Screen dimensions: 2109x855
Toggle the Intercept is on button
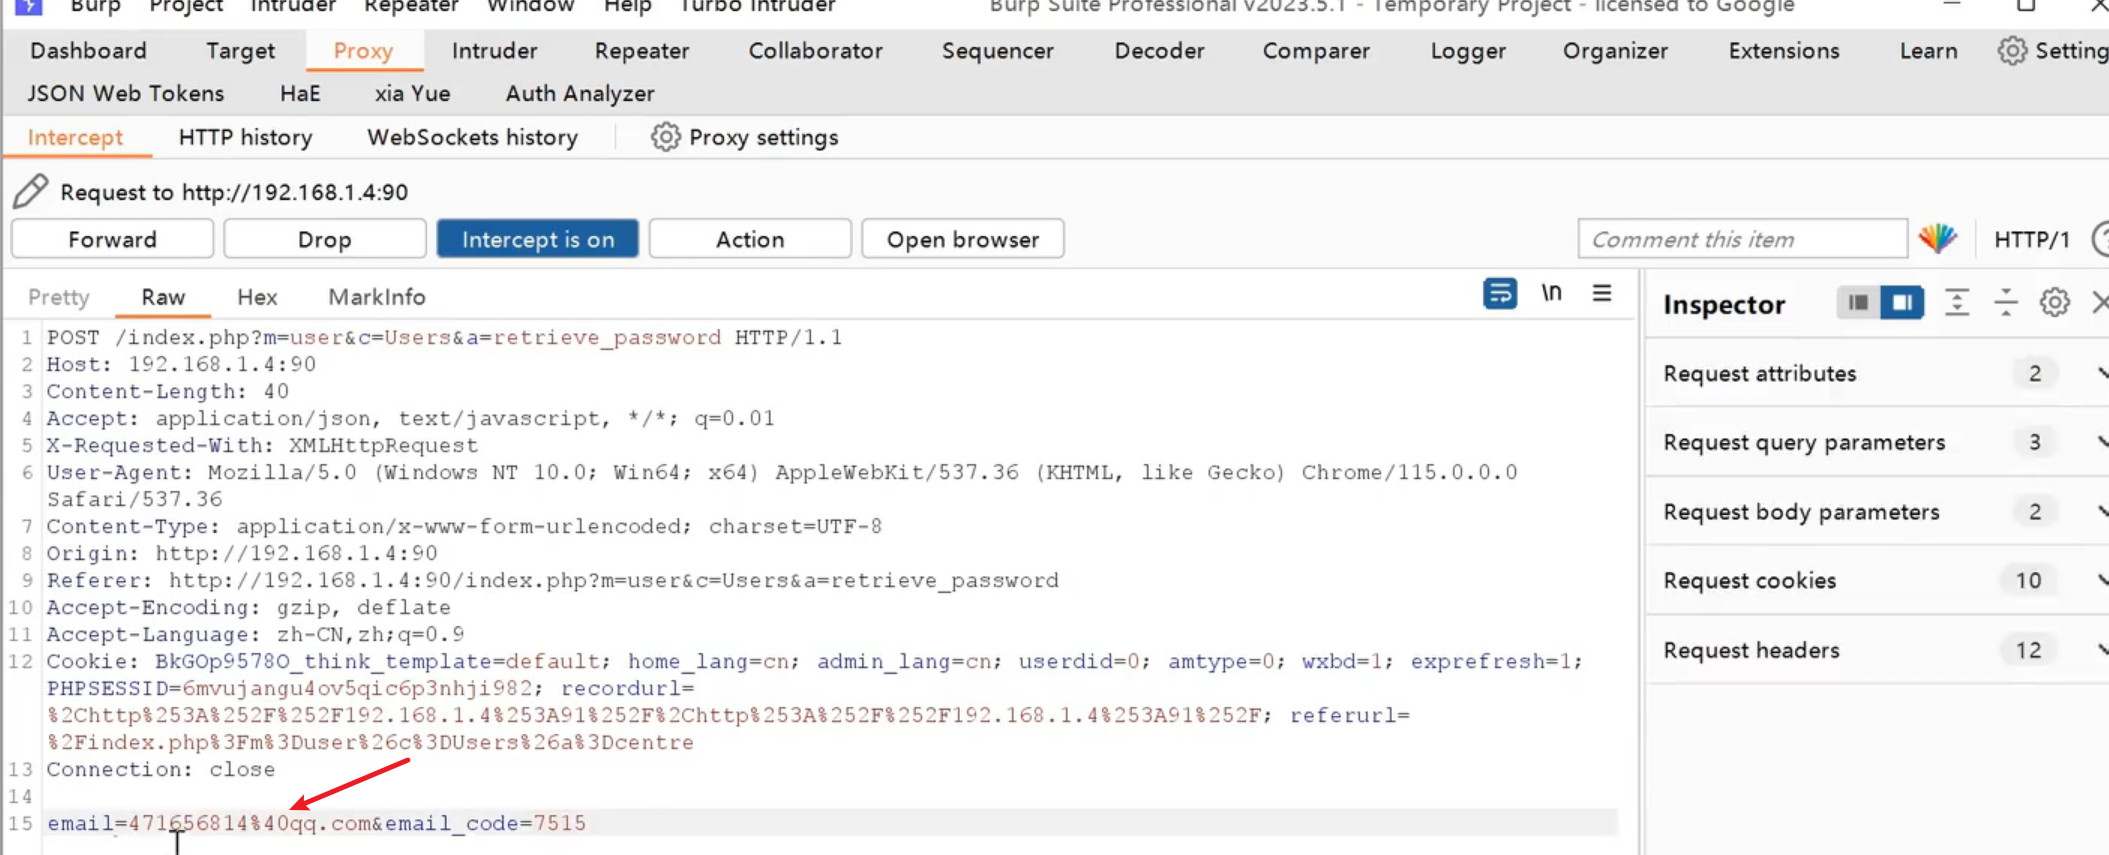538,239
